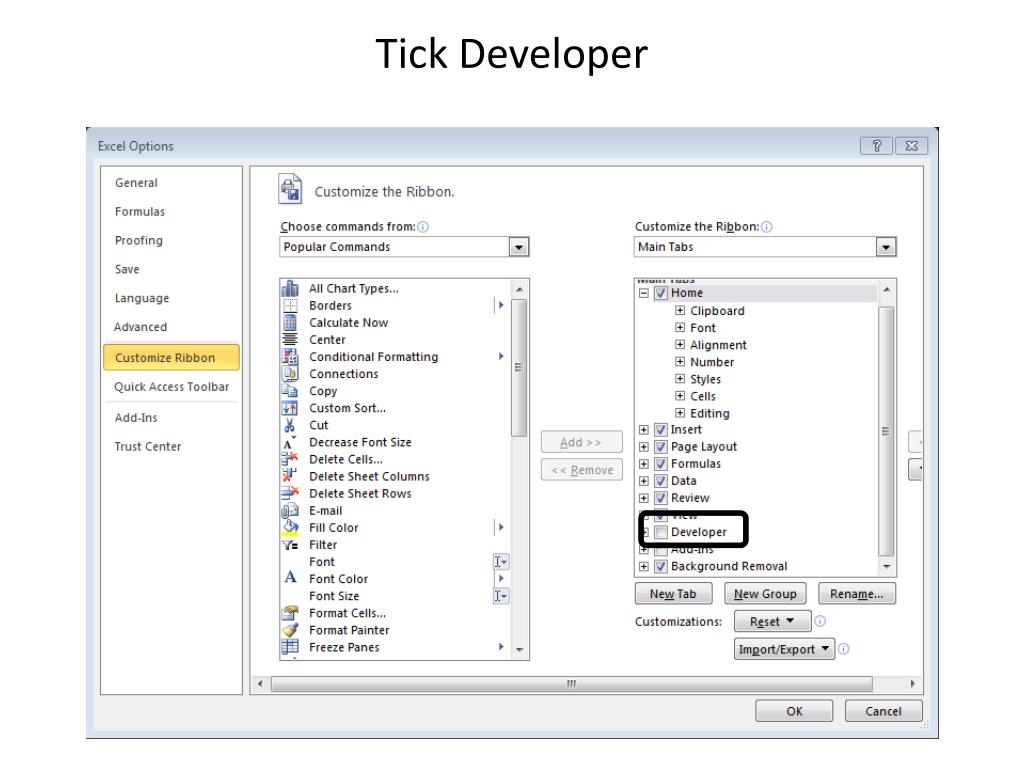Viewport: 1024px width, 768px height.
Task: Select the Delete Sheet Columns icon
Action: [290, 476]
